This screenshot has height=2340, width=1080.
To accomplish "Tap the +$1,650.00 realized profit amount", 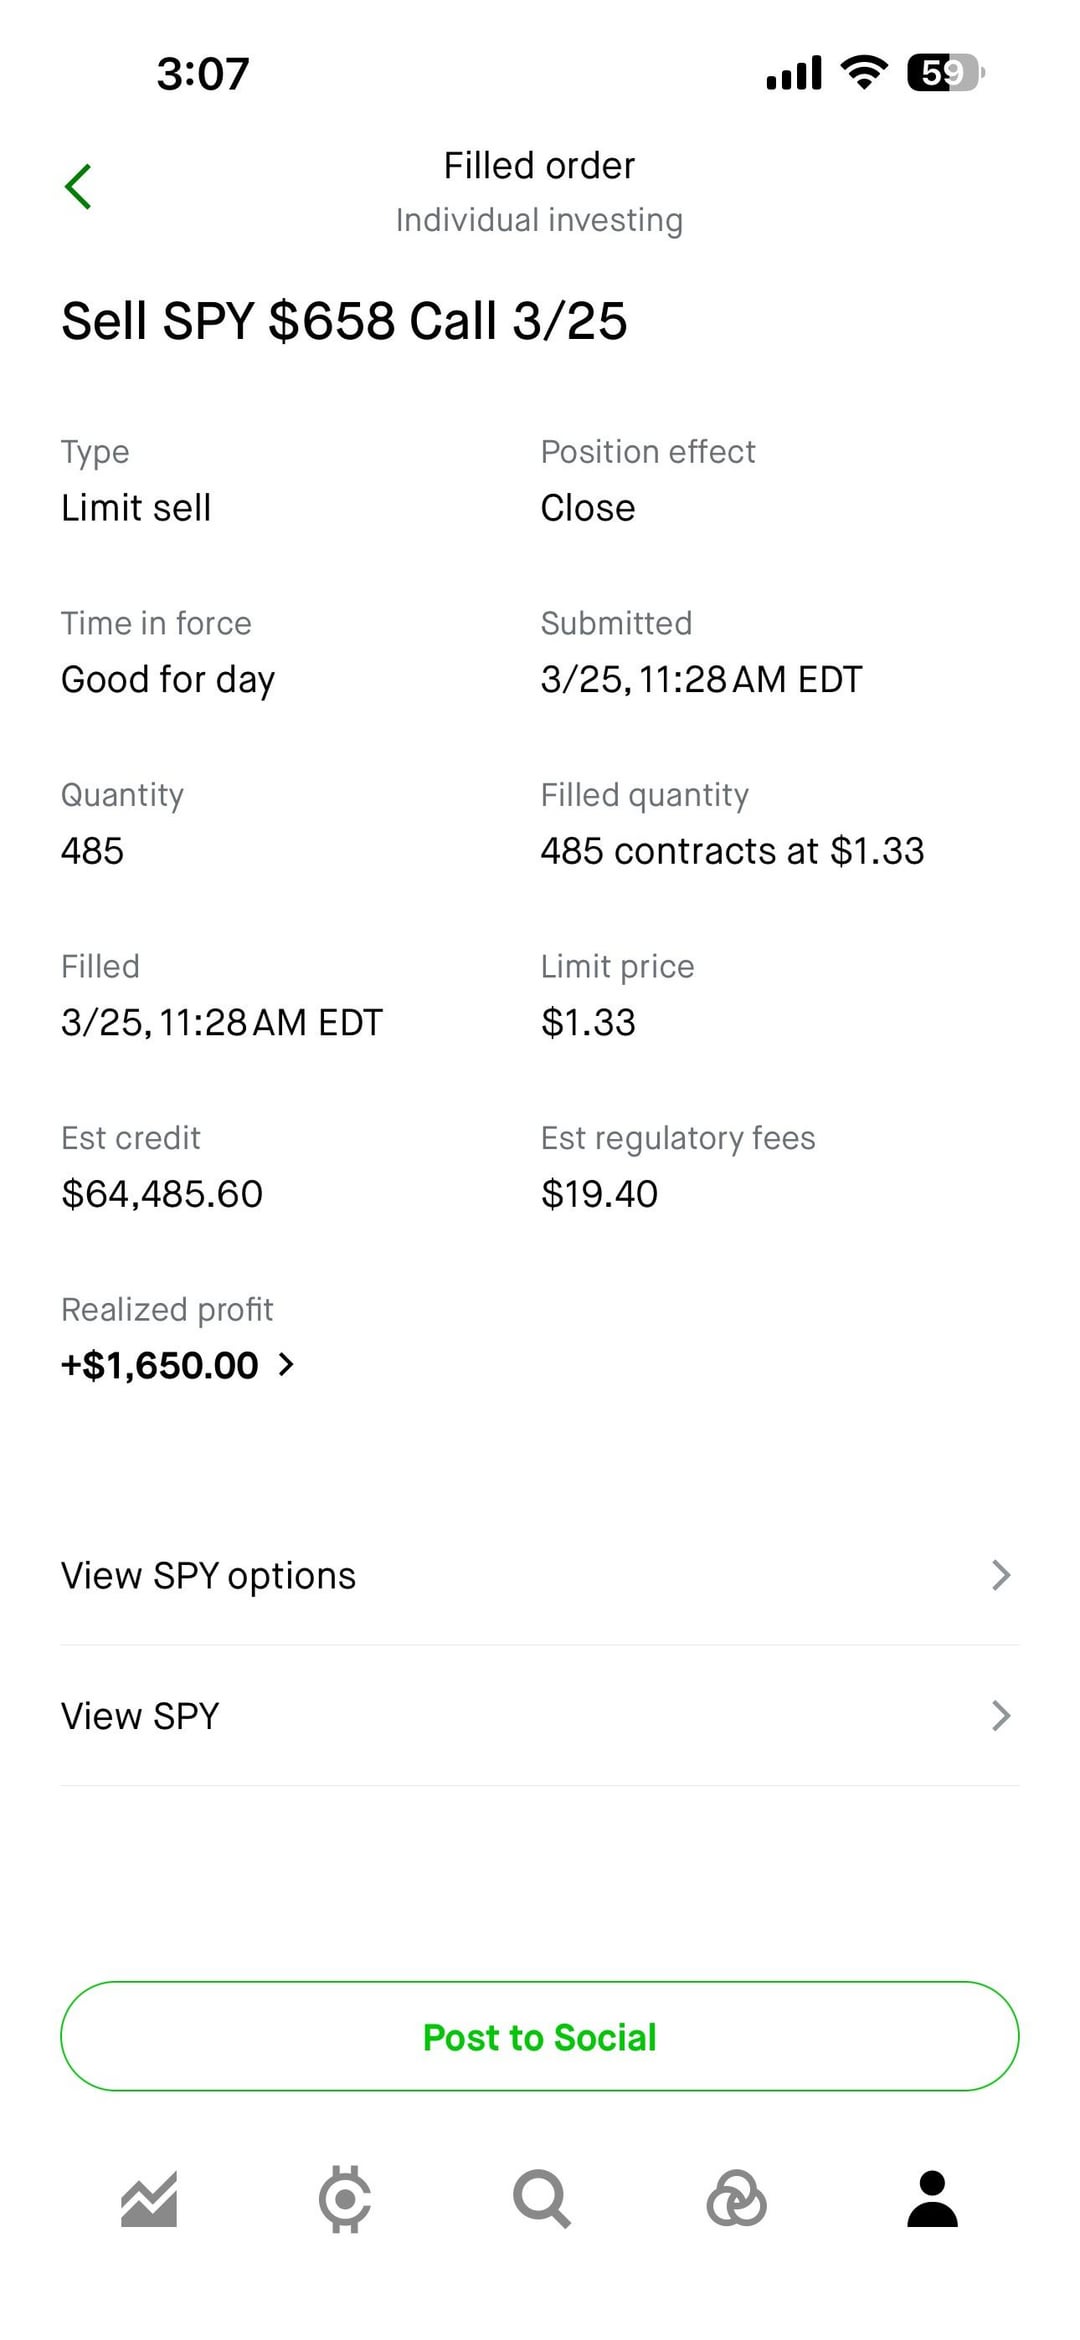I will click(160, 1366).
